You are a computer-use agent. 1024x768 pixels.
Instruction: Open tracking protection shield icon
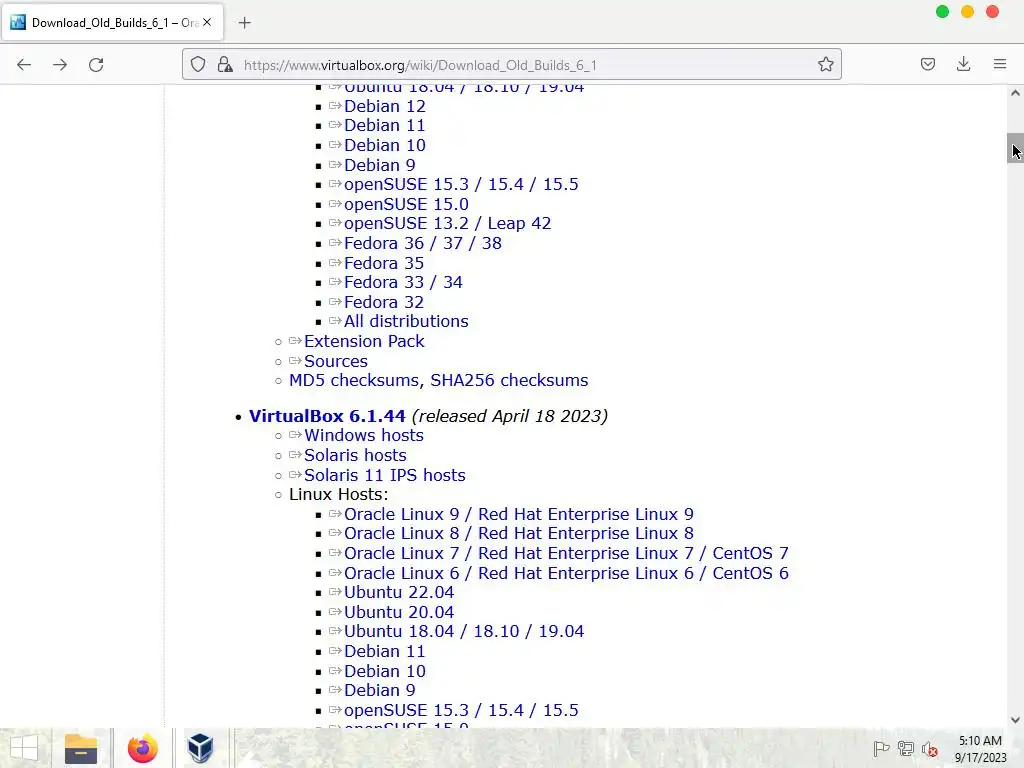pyautogui.click(x=198, y=65)
